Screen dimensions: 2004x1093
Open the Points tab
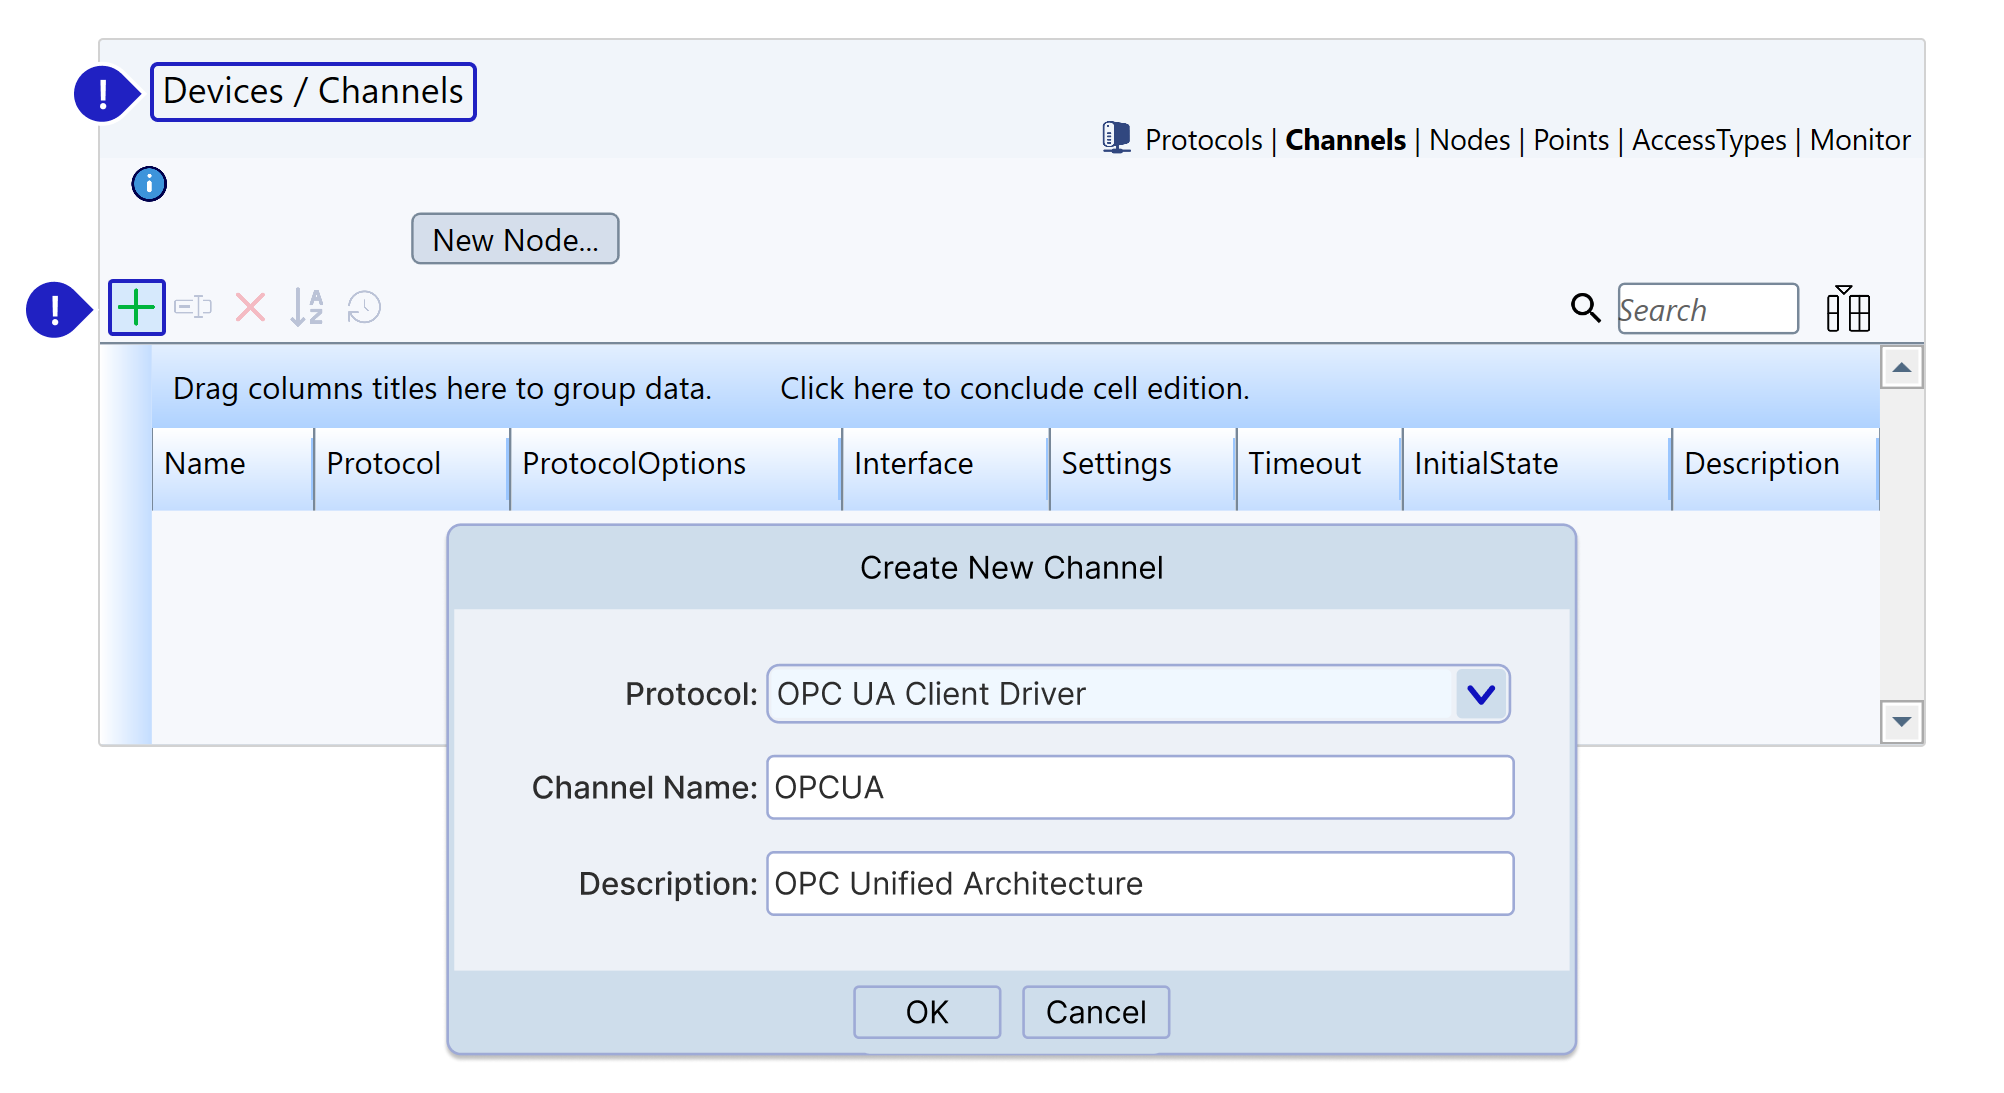click(1571, 140)
